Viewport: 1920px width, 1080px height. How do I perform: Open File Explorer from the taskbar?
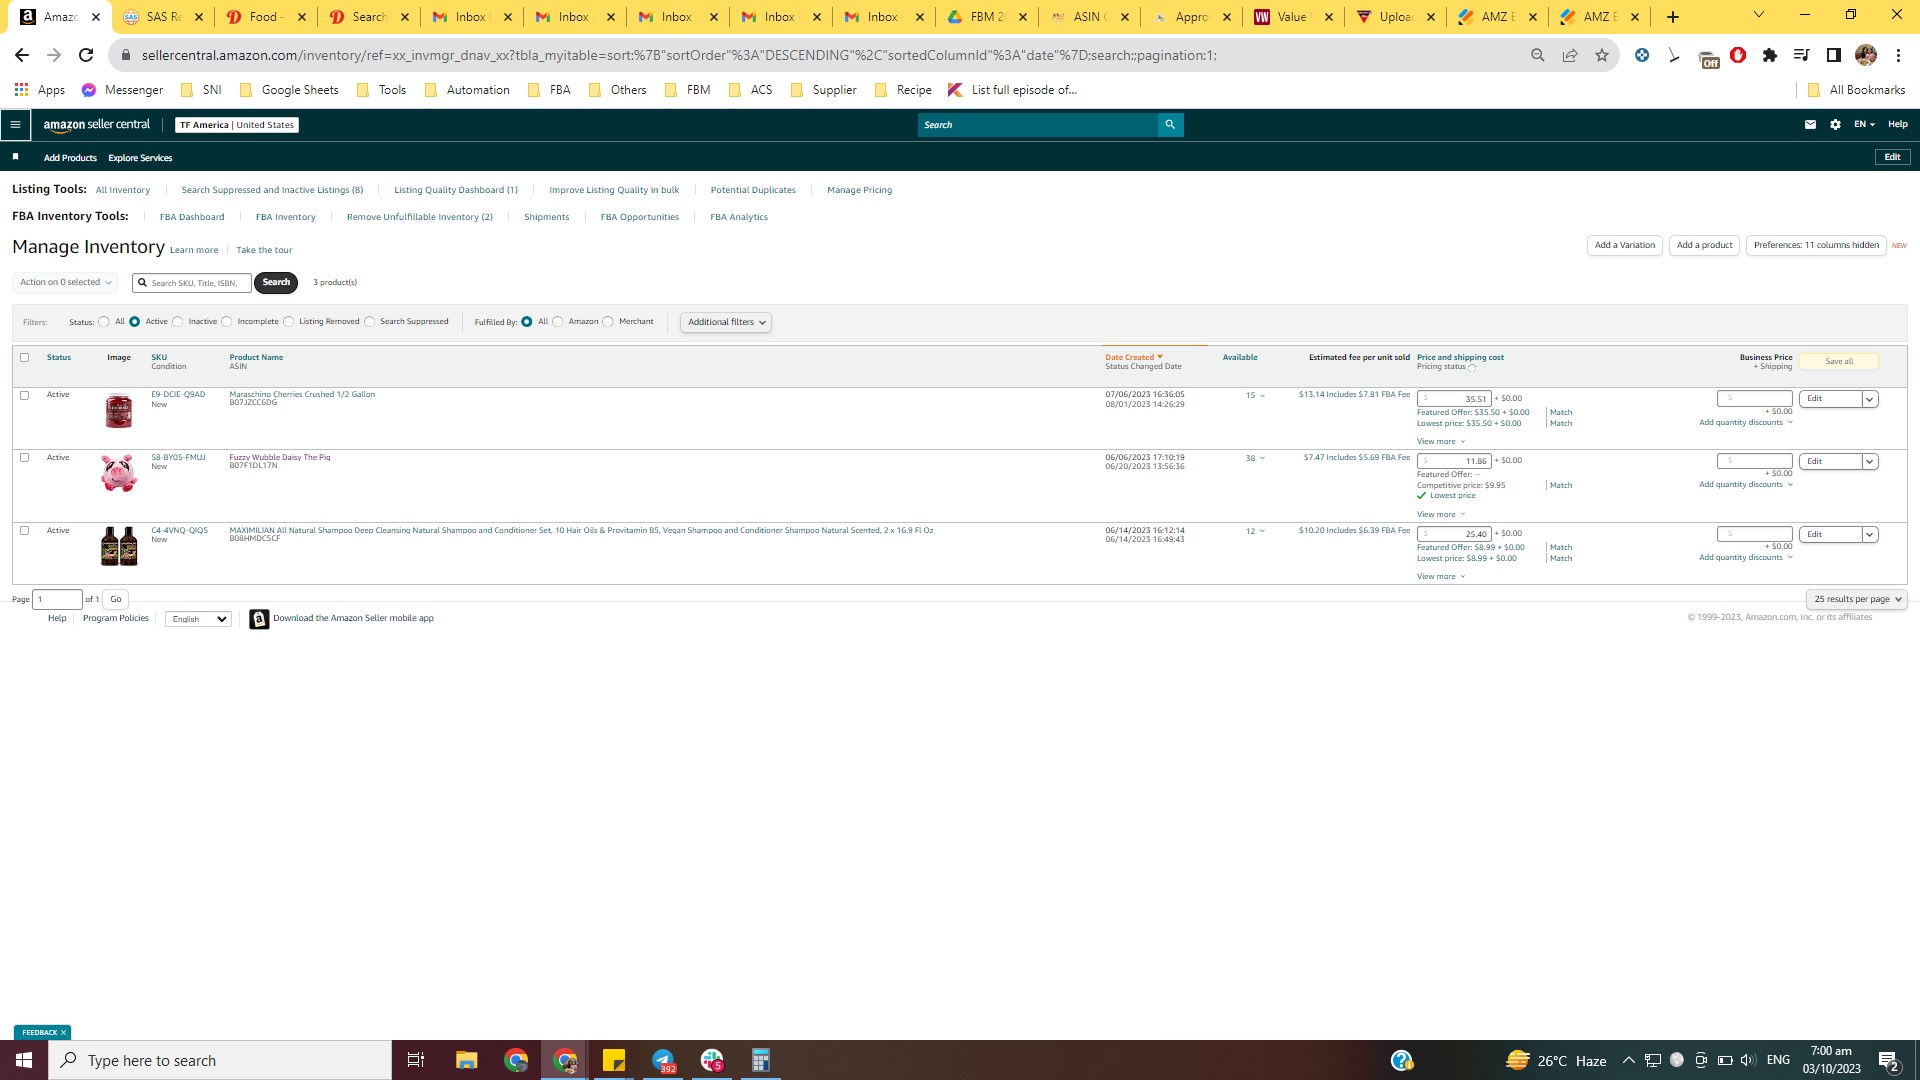pyautogui.click(x=466, y=1060)
